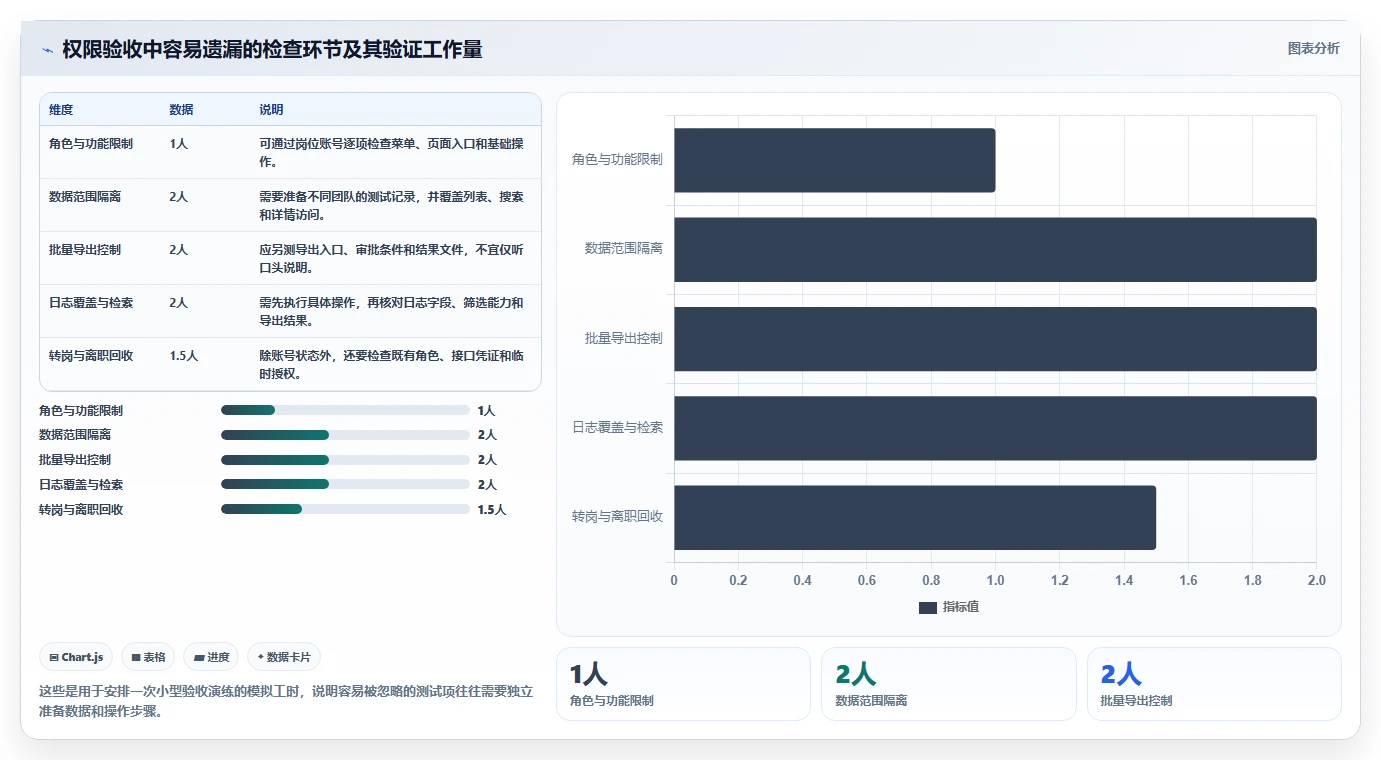1381x760 pixels.
Task: Click the 1.5人 progress value label
Action: click(x=492, y=510)
